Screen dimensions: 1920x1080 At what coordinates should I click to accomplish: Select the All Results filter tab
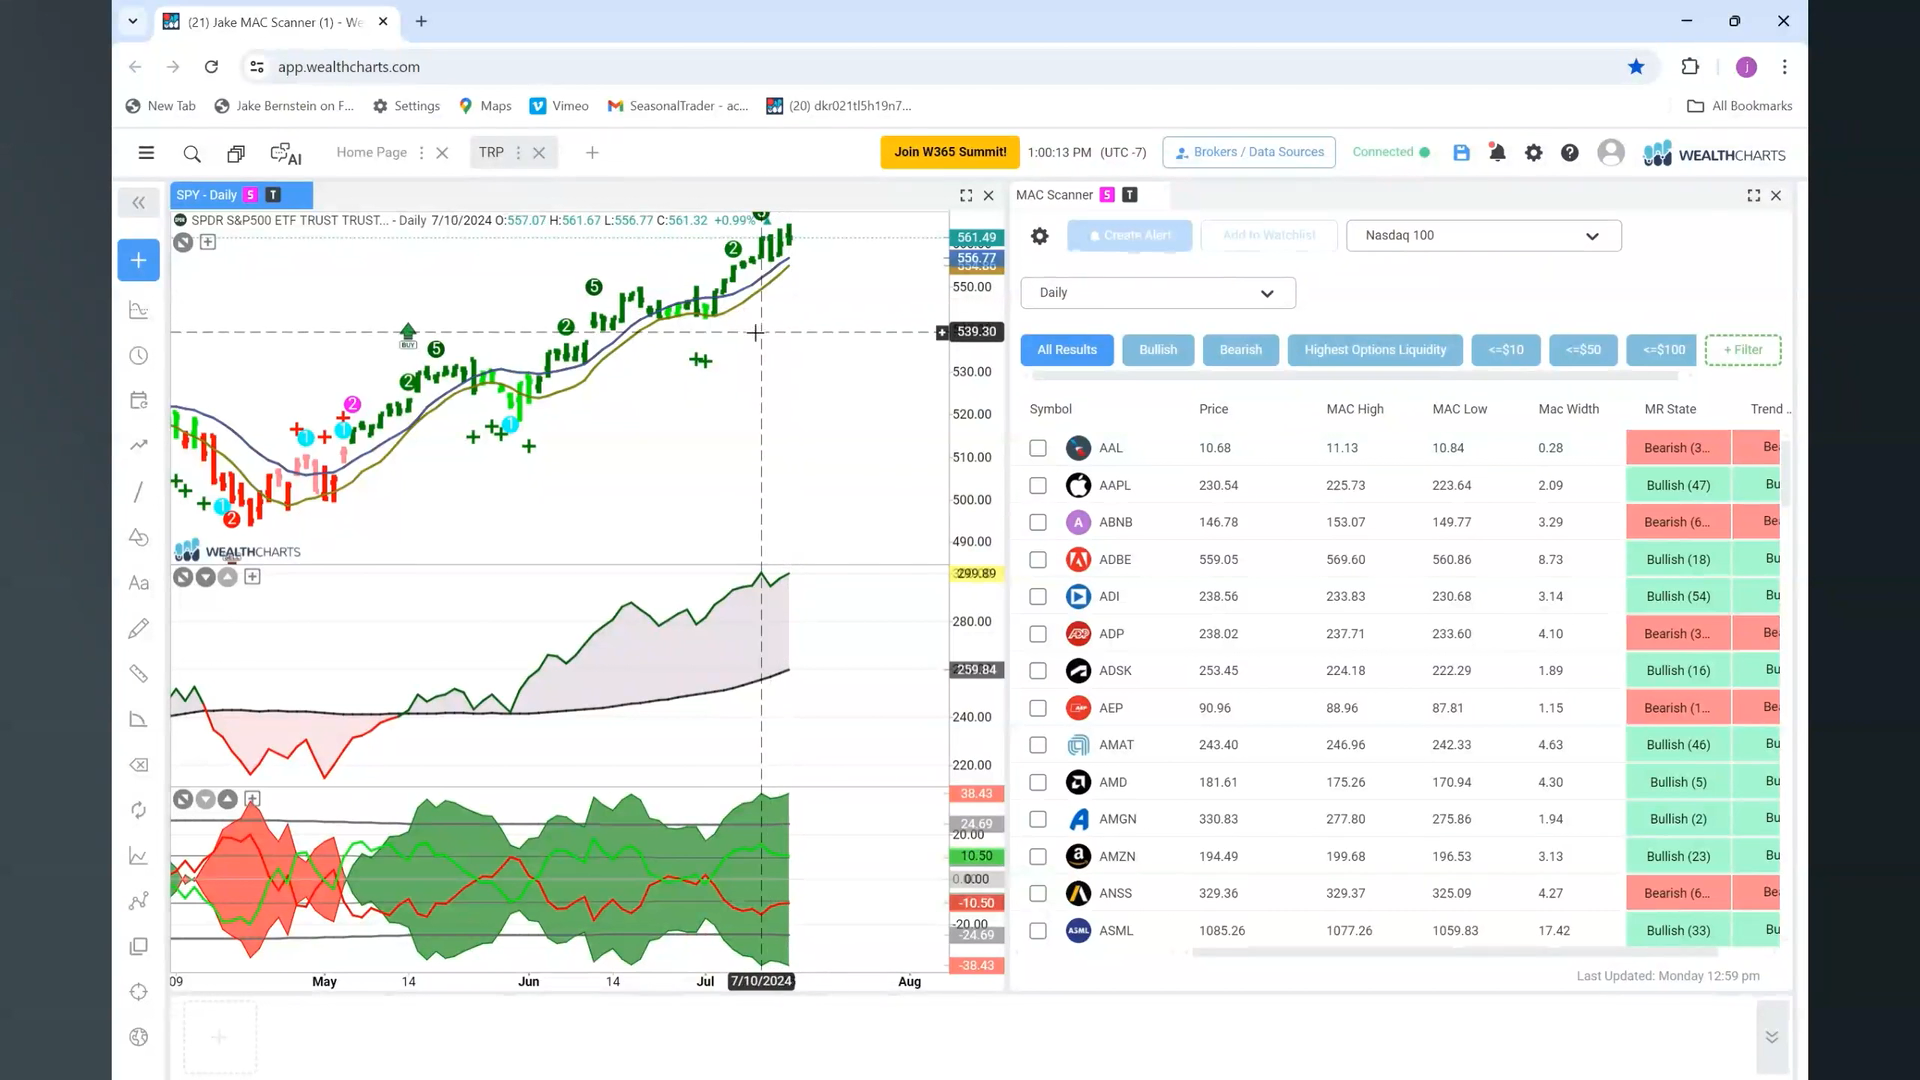[x=1067, y=350]
